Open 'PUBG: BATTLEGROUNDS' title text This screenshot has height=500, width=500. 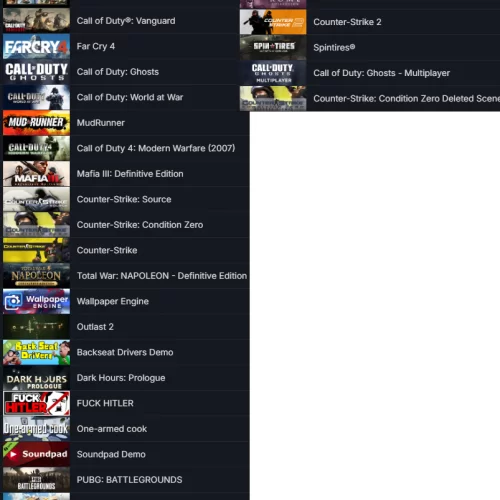pyautogui.click(x=129, y=480)
